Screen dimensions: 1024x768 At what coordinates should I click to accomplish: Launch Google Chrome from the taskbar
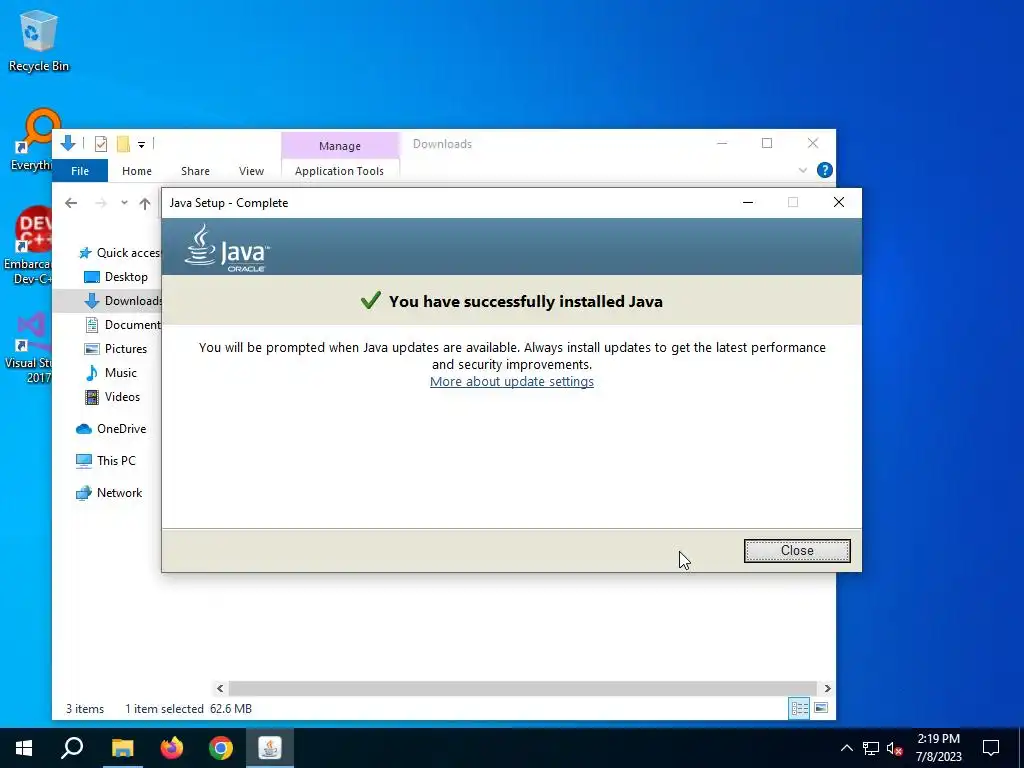(221, 748)
